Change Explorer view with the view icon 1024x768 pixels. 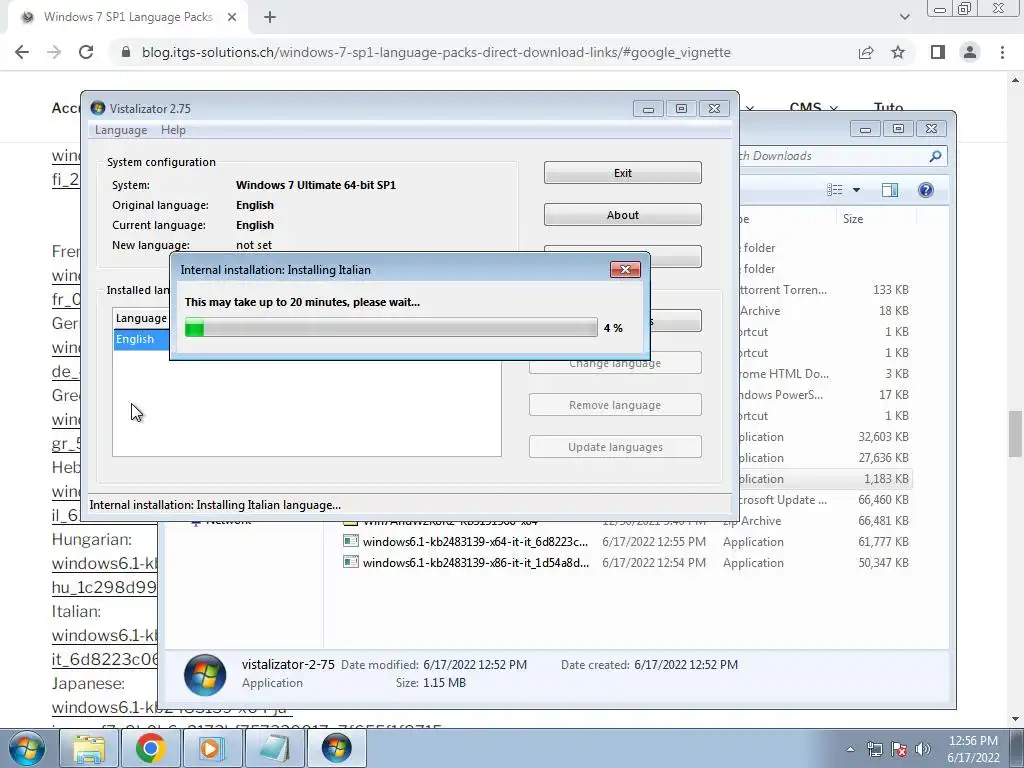tap(835, 190)
